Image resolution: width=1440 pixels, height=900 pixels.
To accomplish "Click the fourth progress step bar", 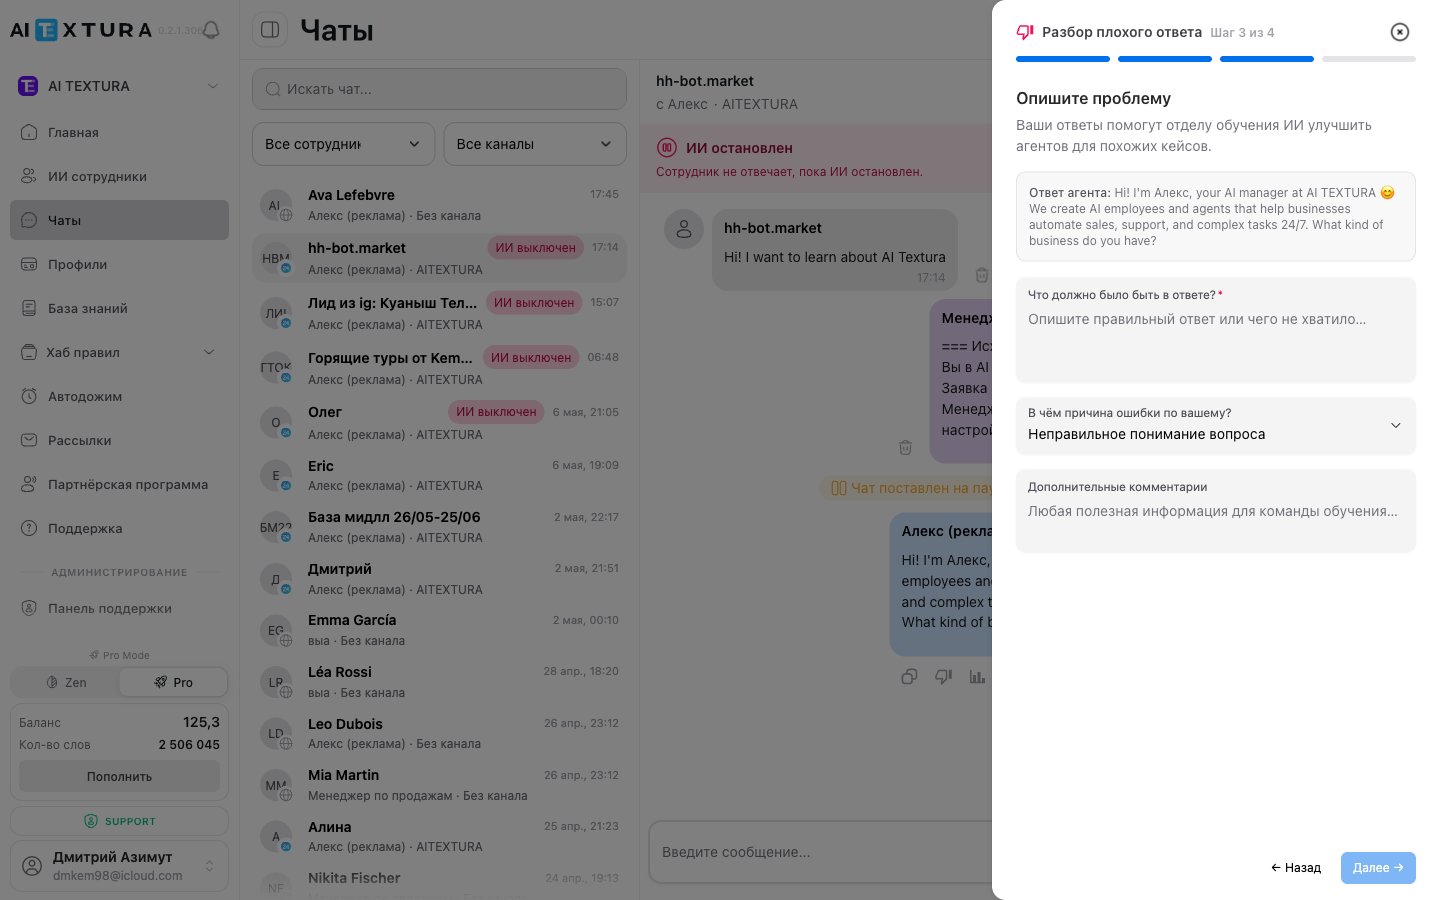I will point(1369,59).
